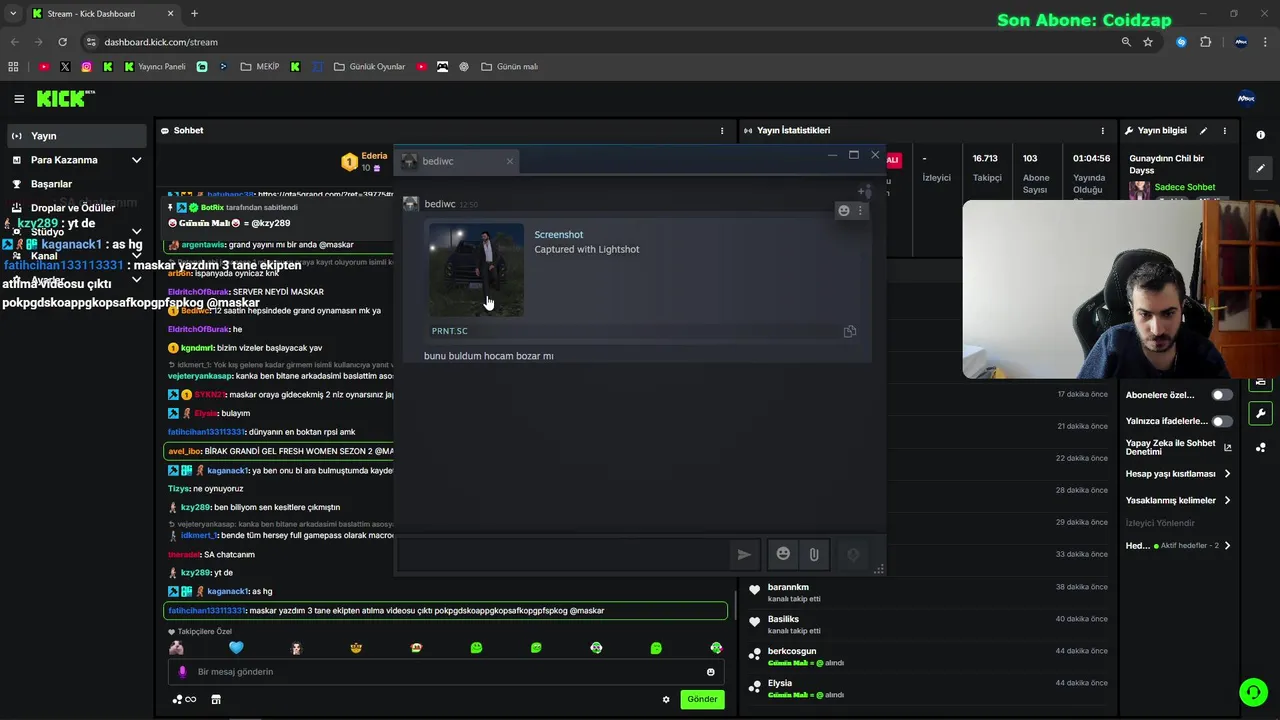The height and width of the screenshot is (720, 1280).
Task: Click the Sadece Sohbet category link
Action: point(1185,187)
